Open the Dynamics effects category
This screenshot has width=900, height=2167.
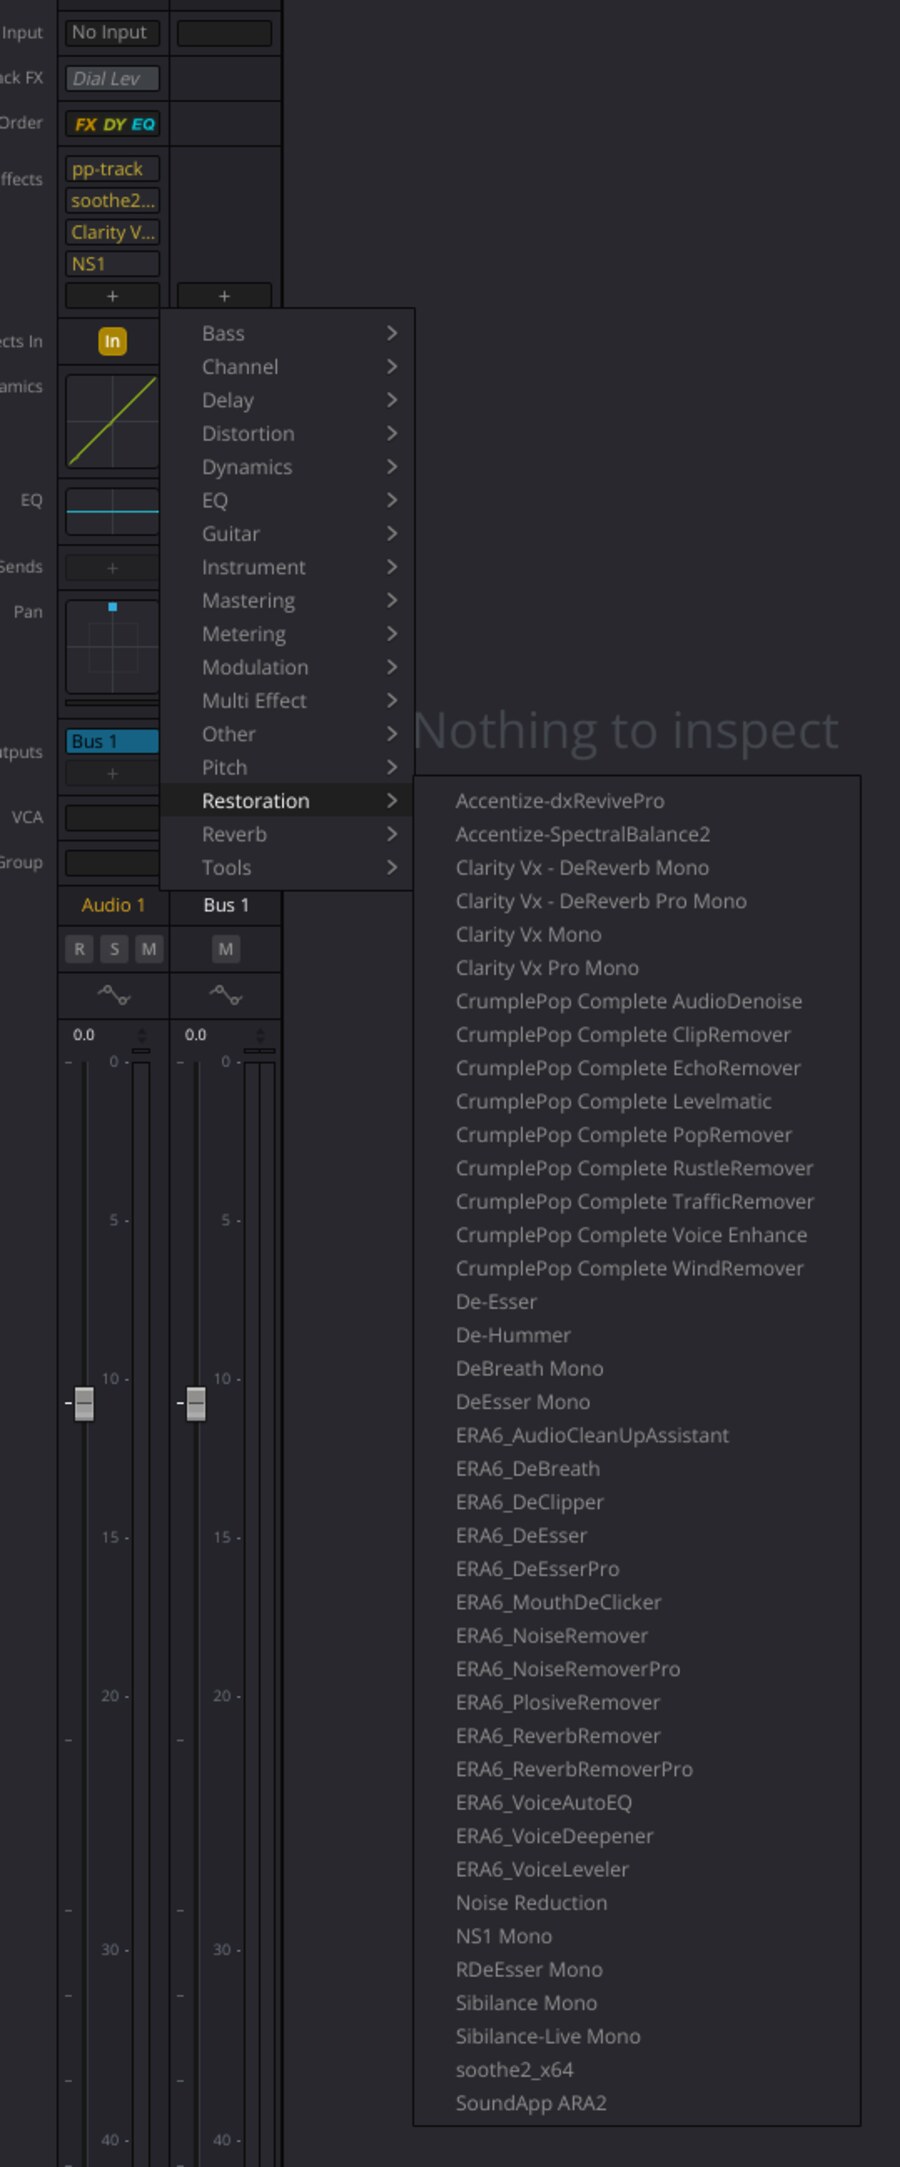(x=287, y=467)
